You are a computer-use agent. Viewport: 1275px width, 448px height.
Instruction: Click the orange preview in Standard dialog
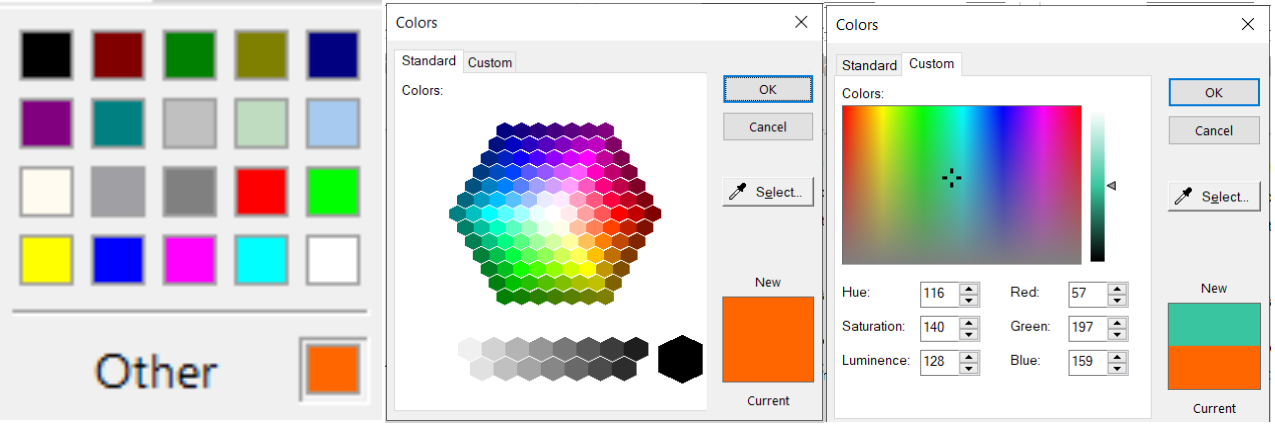[x=768, y=340]
